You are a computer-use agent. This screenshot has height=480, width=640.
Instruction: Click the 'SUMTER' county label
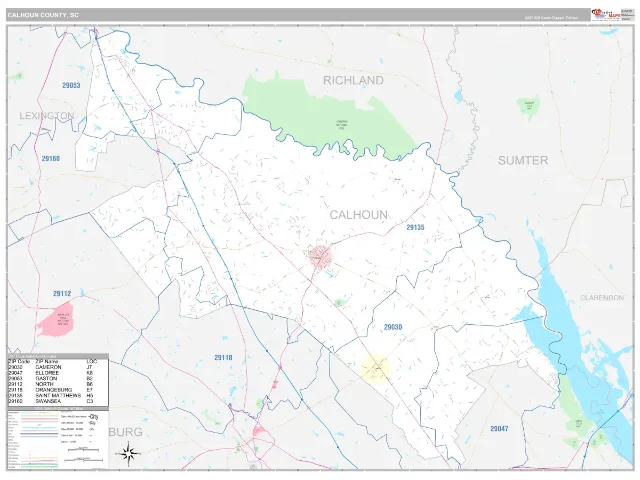(523, 160)
